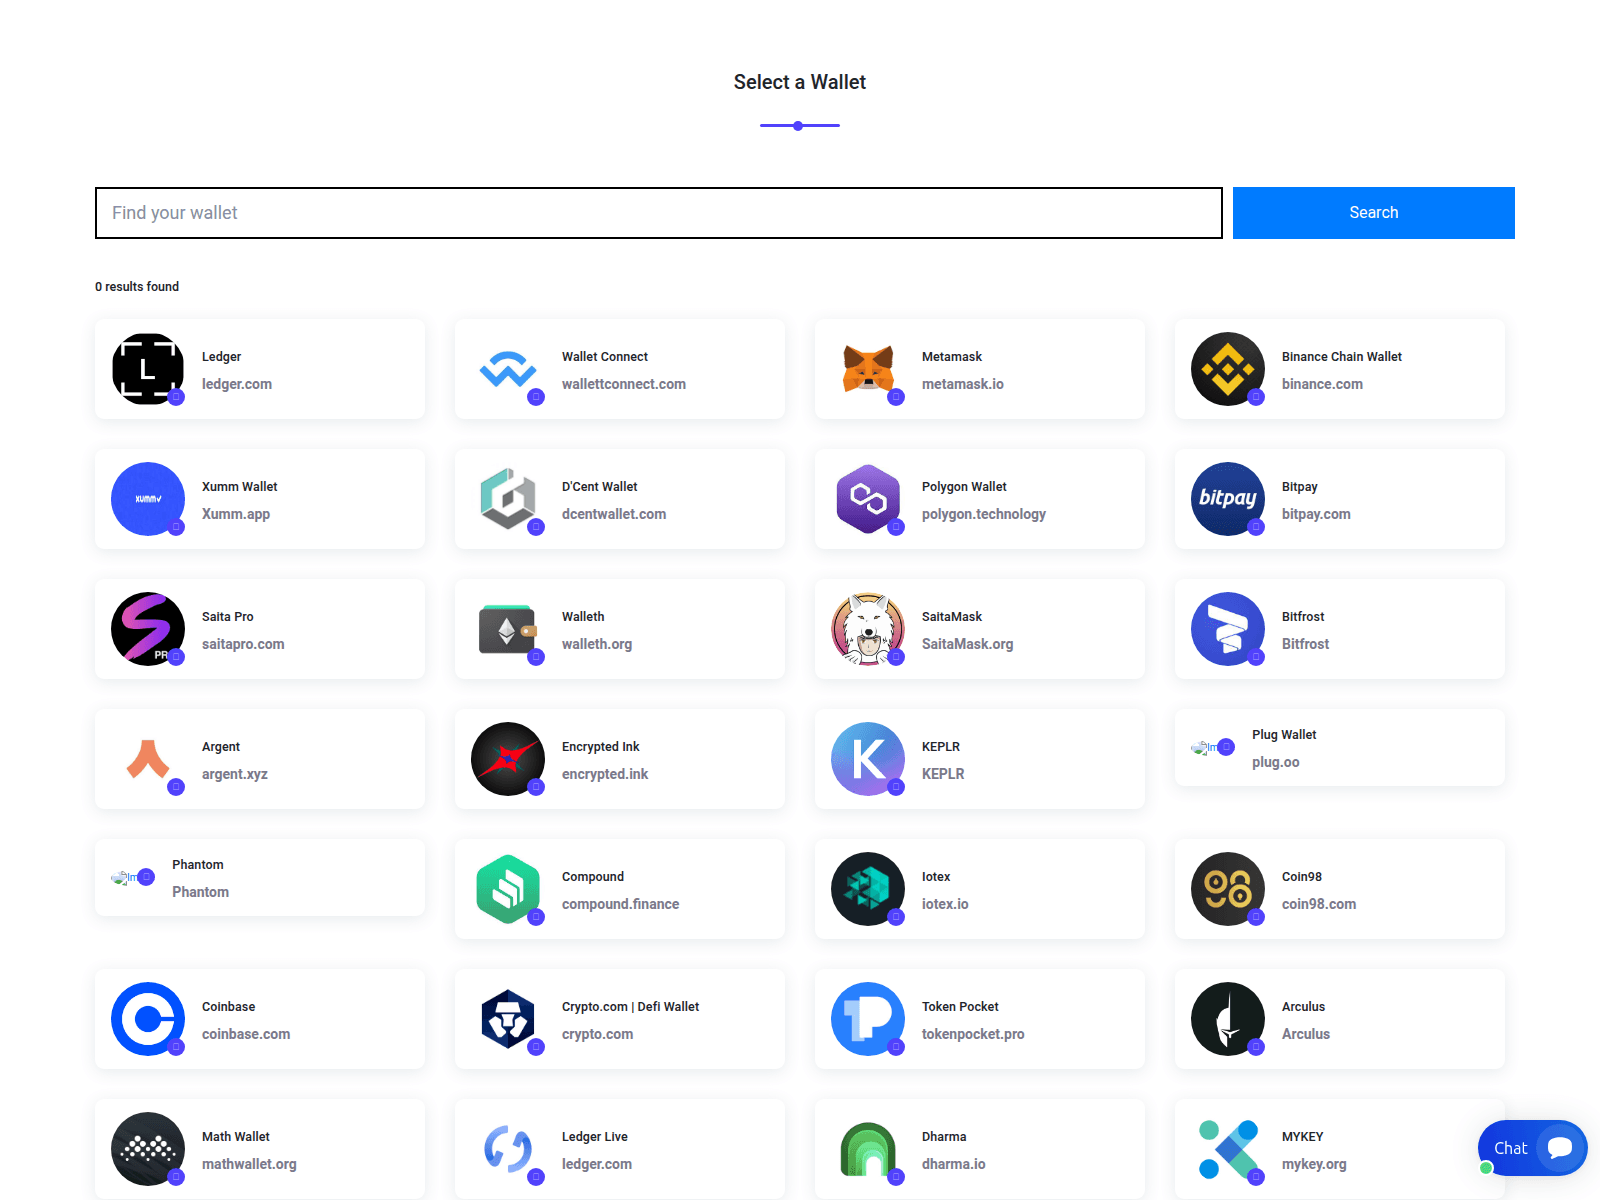Click the Argent orange logo icon
The image size is (1600, 1200).
point(148,759)
